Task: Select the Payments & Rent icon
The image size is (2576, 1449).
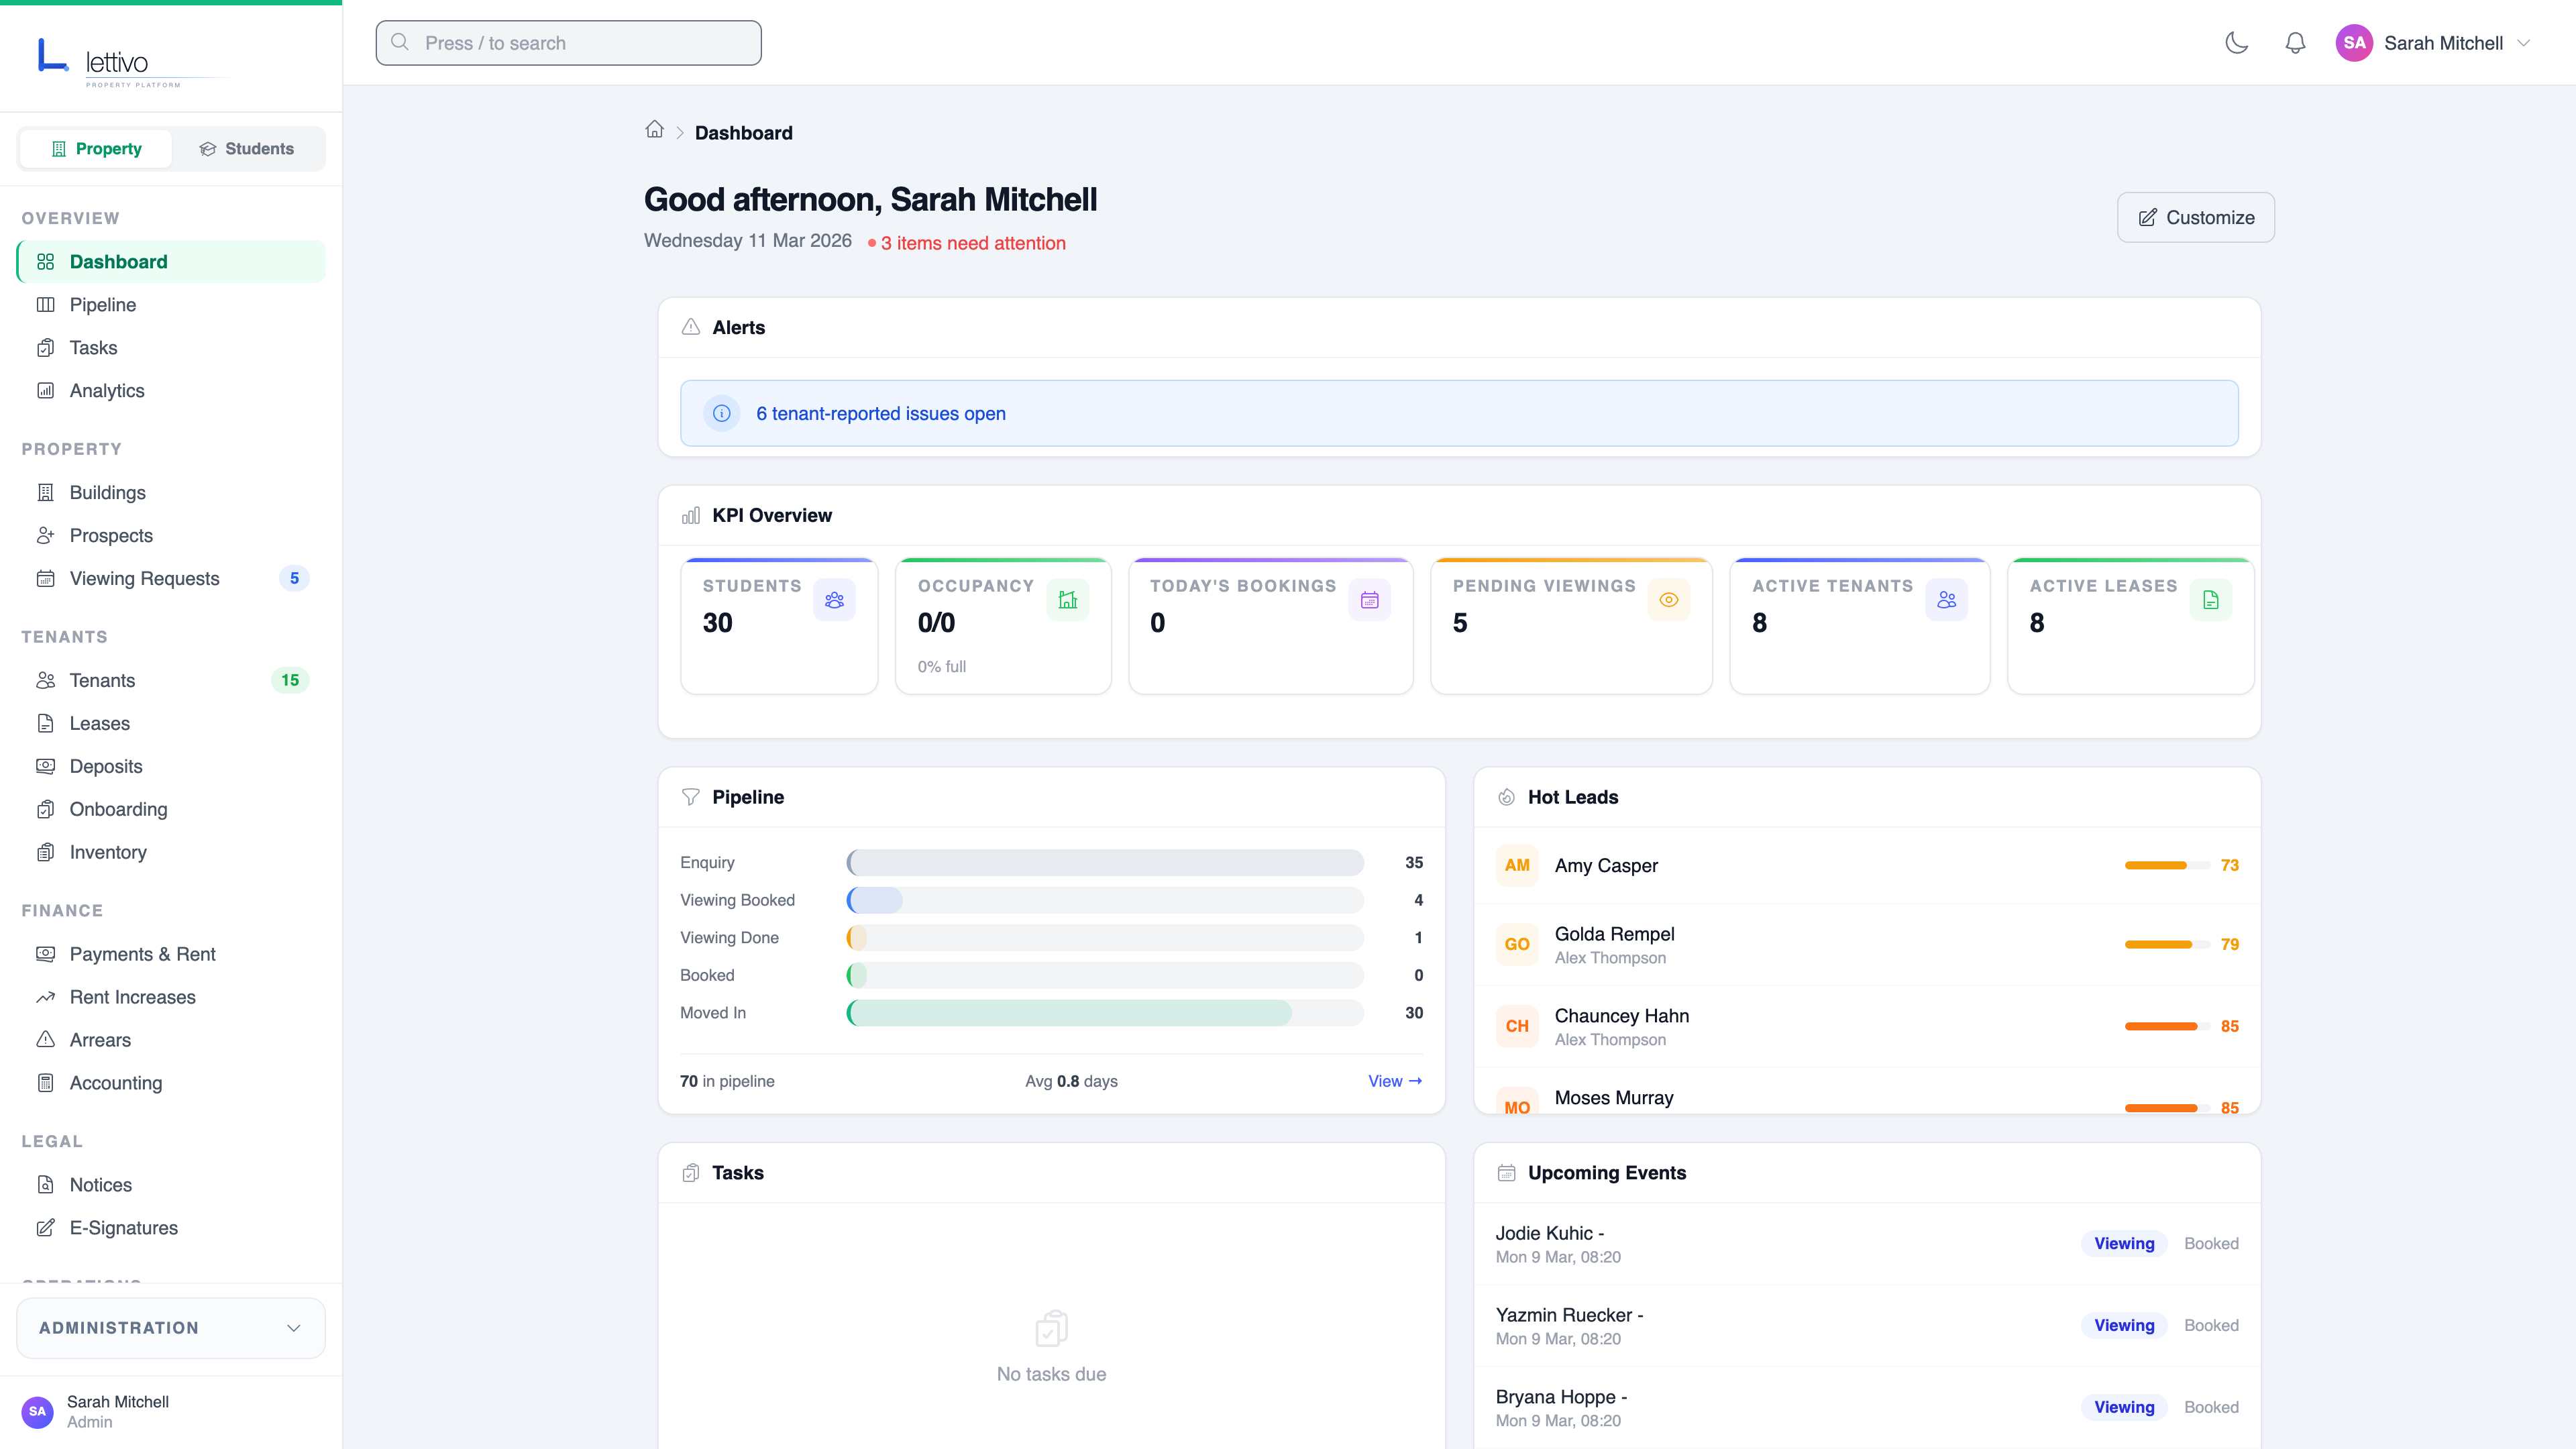Action: pos(46,954)
